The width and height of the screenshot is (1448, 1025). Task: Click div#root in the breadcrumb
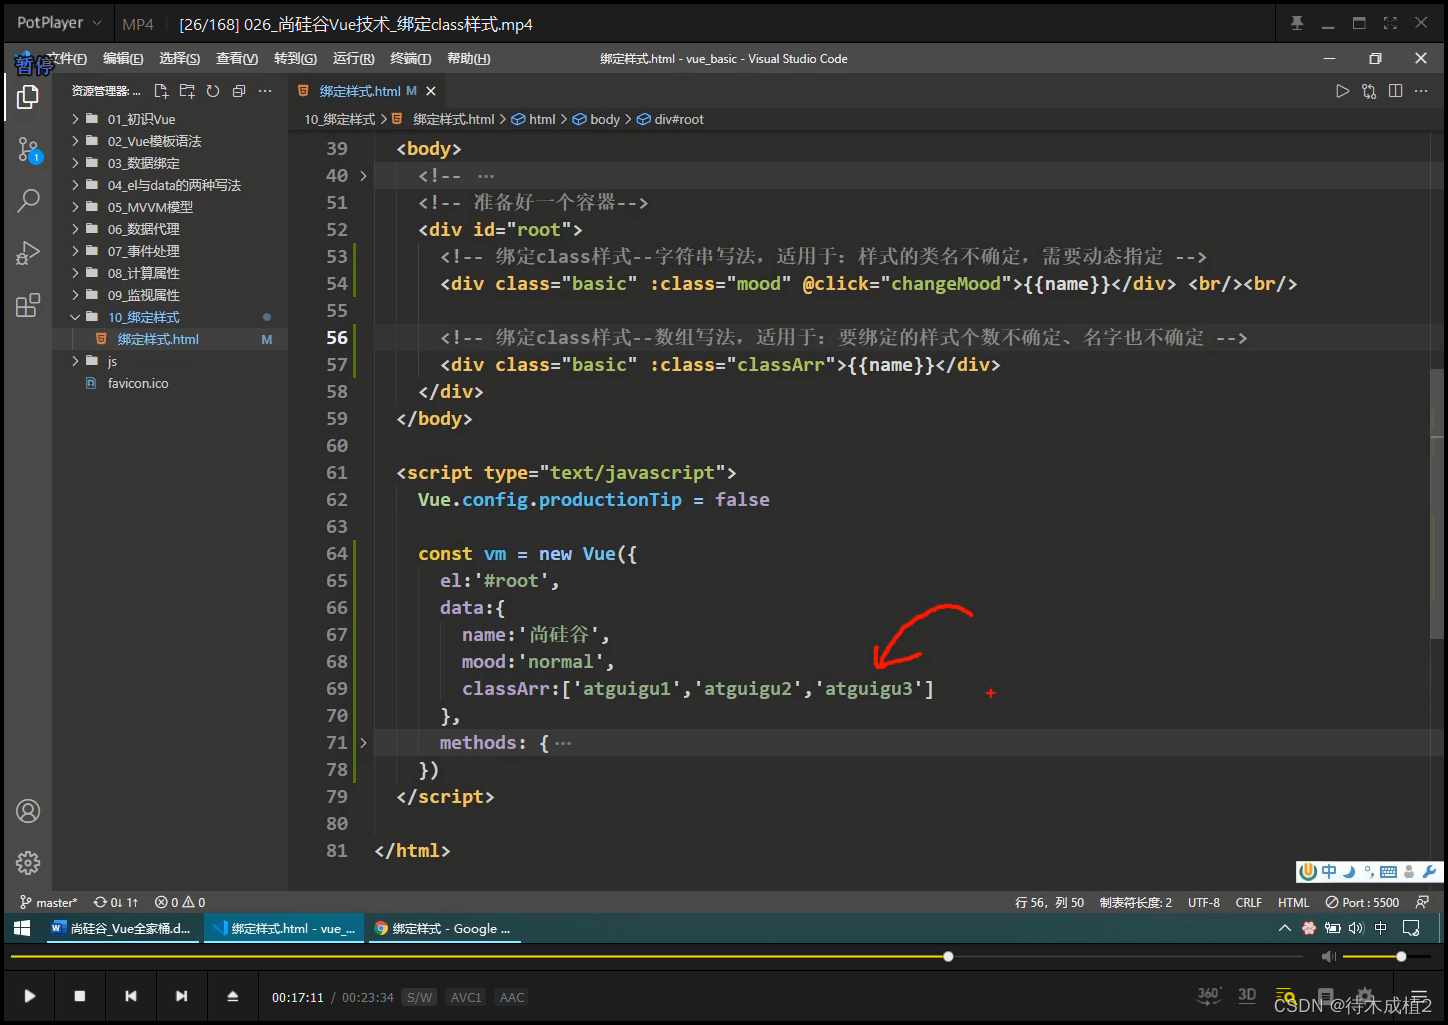click(x=678, y=119)
